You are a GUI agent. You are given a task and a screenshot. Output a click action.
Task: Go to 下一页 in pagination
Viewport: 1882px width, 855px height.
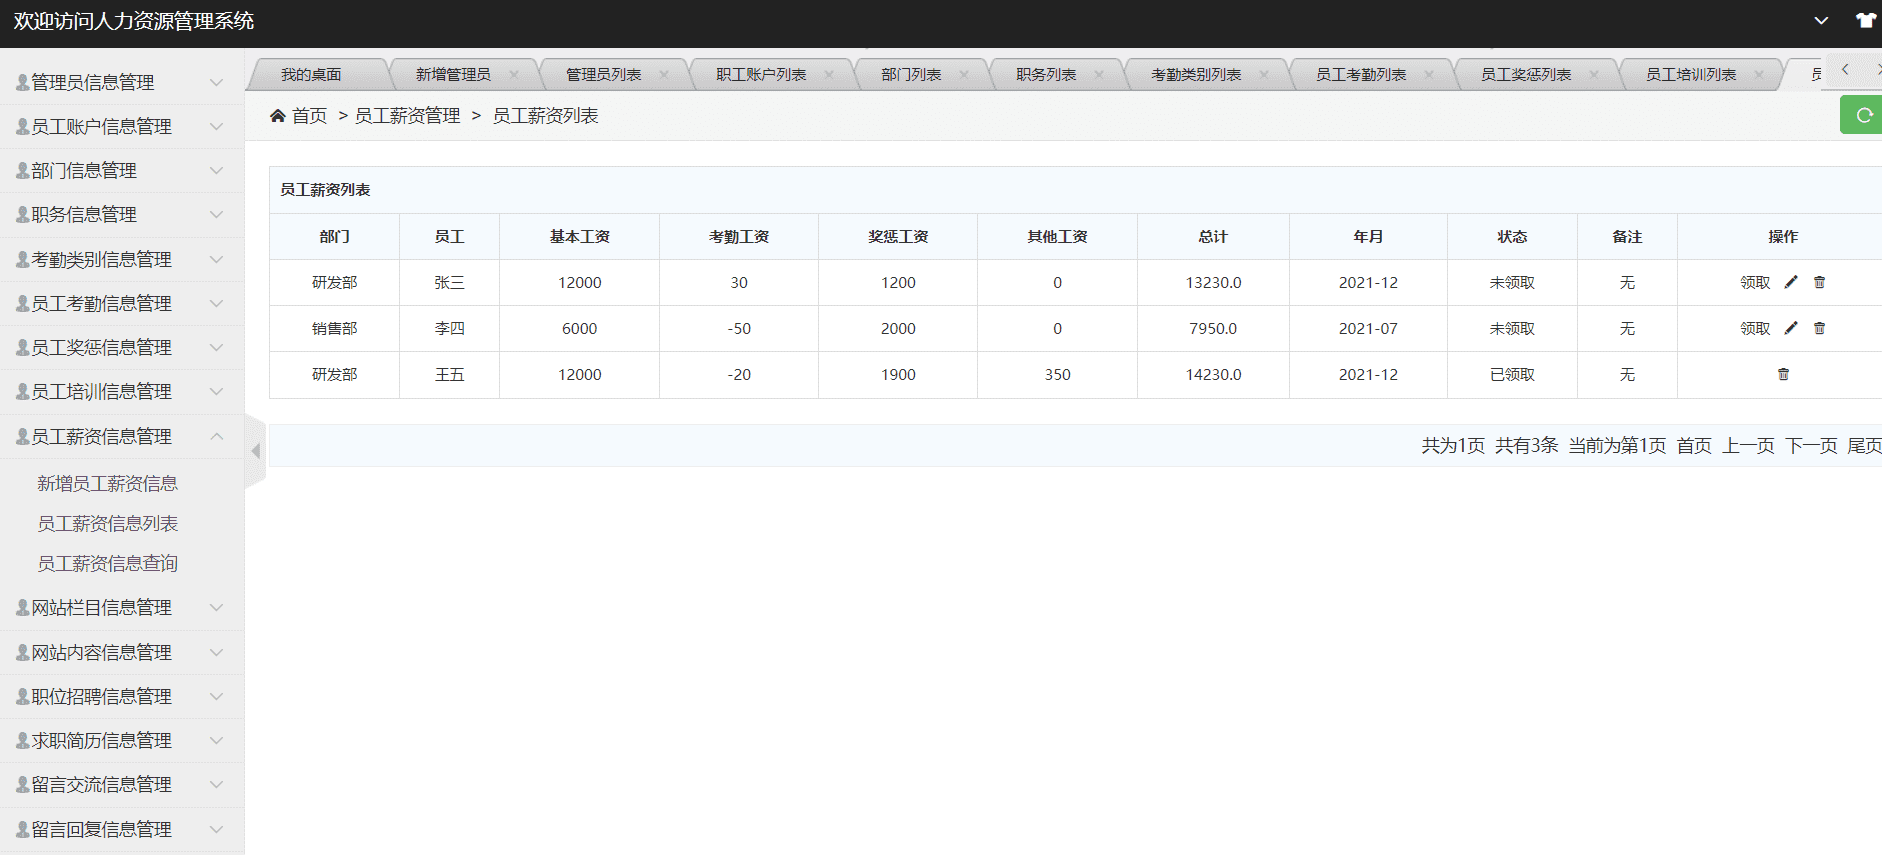(1811, 445)
